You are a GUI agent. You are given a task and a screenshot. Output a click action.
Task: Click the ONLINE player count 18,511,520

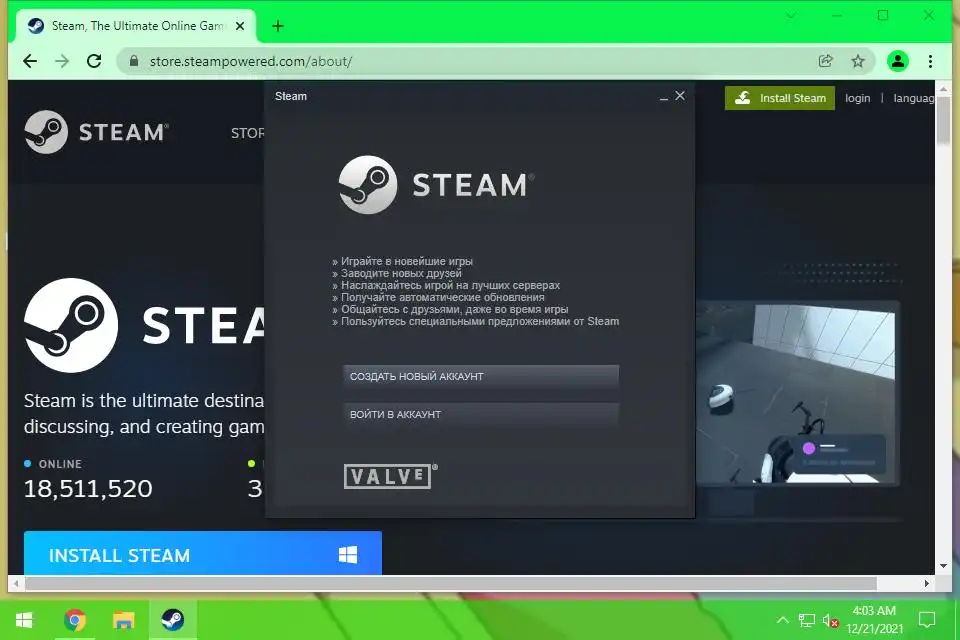(88, 488)
